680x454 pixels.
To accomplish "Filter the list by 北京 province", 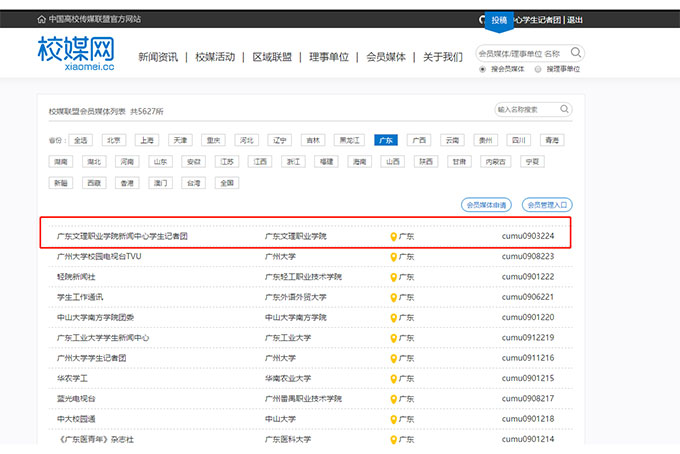I will [x=114, y=140].
